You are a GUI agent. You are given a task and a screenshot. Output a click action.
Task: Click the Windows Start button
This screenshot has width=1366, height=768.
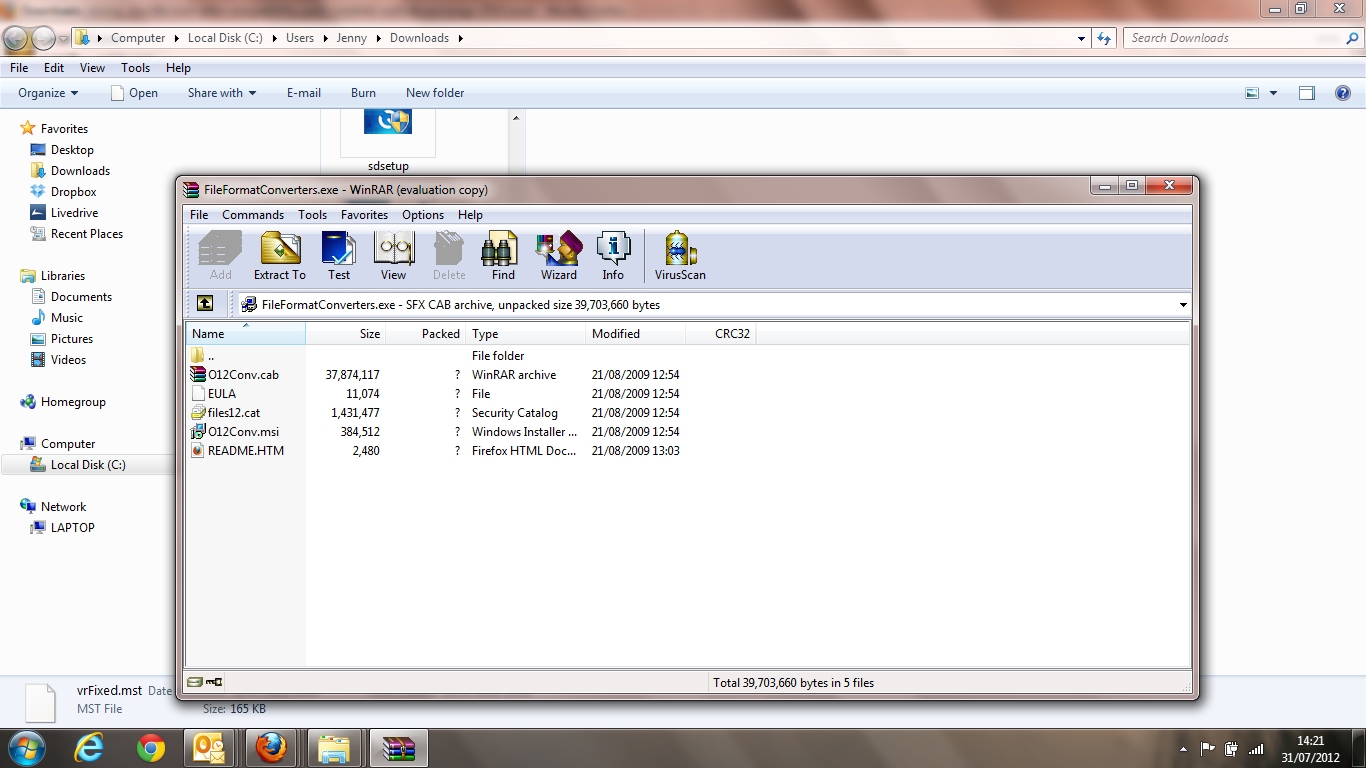coord(26,748)
